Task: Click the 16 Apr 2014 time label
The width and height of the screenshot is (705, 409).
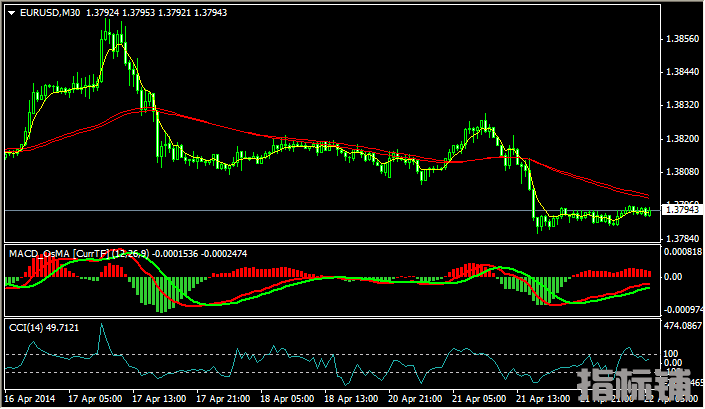Action: click(32, 399)
